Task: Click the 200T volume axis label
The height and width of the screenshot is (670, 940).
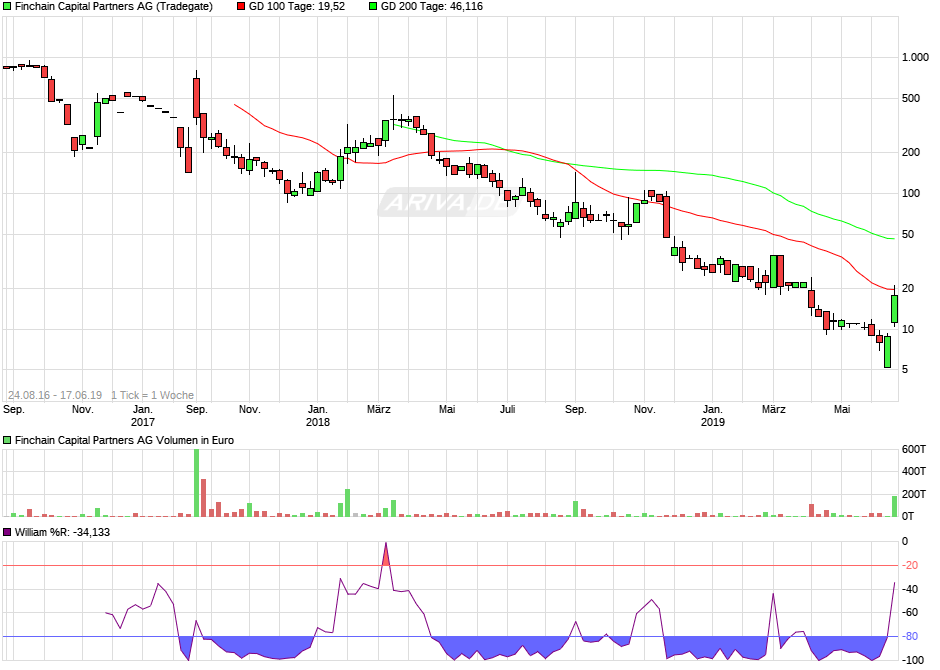Action: [914, 494]
